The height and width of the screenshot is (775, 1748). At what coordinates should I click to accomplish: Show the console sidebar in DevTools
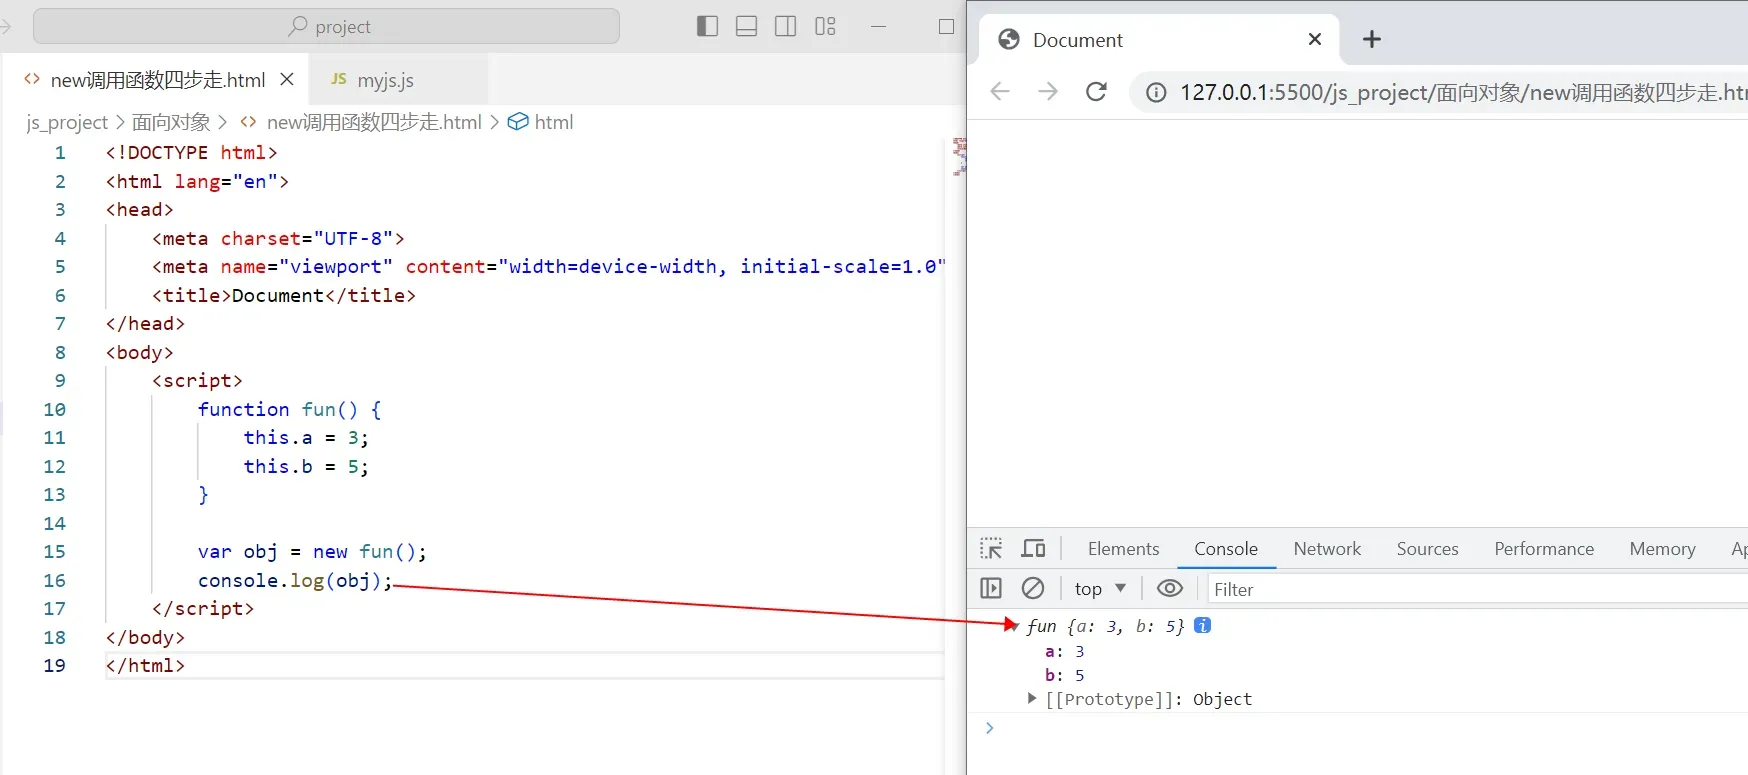coord(991,588)
